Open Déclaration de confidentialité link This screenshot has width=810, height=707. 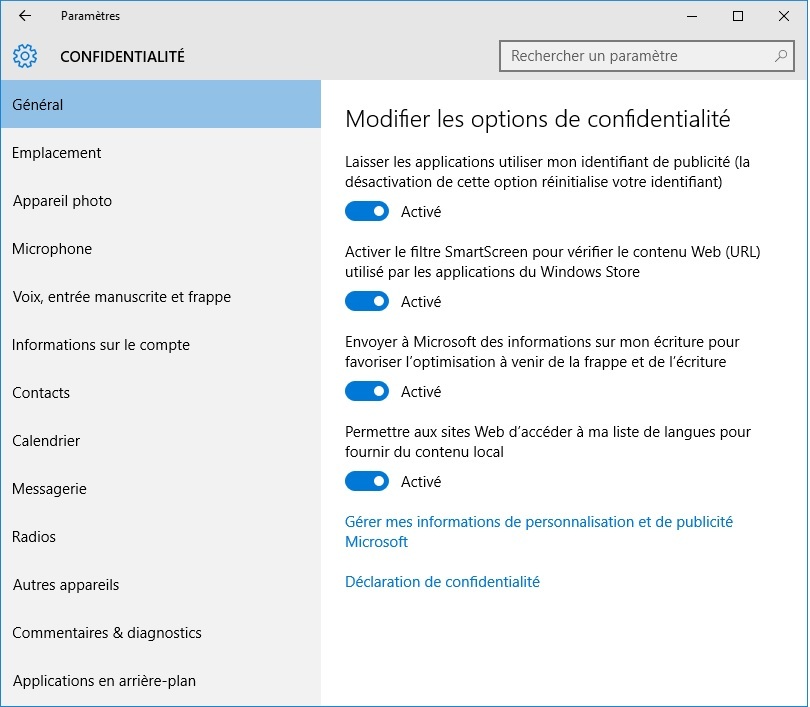[442, 582]
